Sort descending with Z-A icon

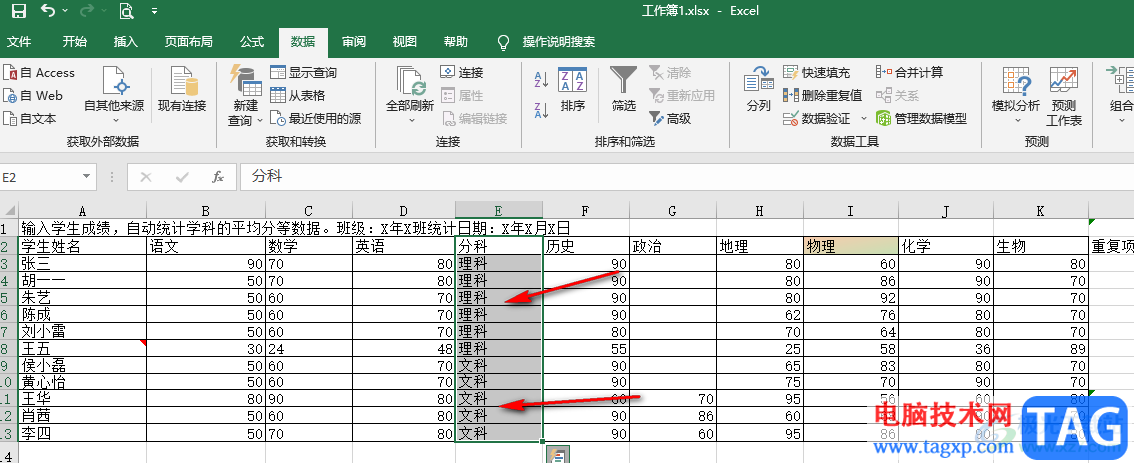(542, 111)
